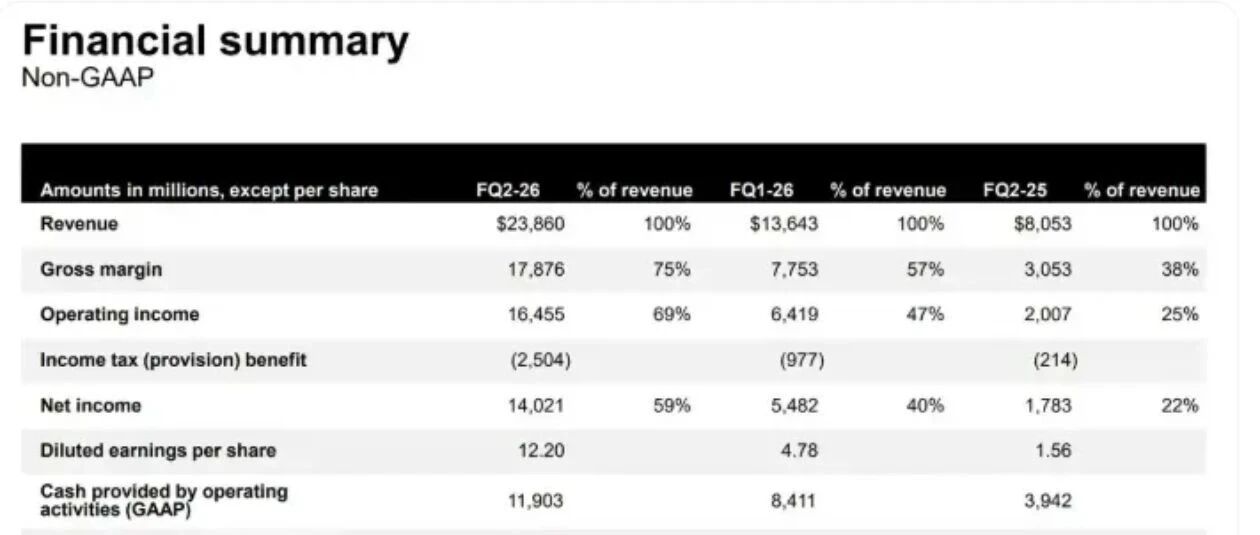
Task: Click the $23,860 revenue value
Action: tap(530, 224)
